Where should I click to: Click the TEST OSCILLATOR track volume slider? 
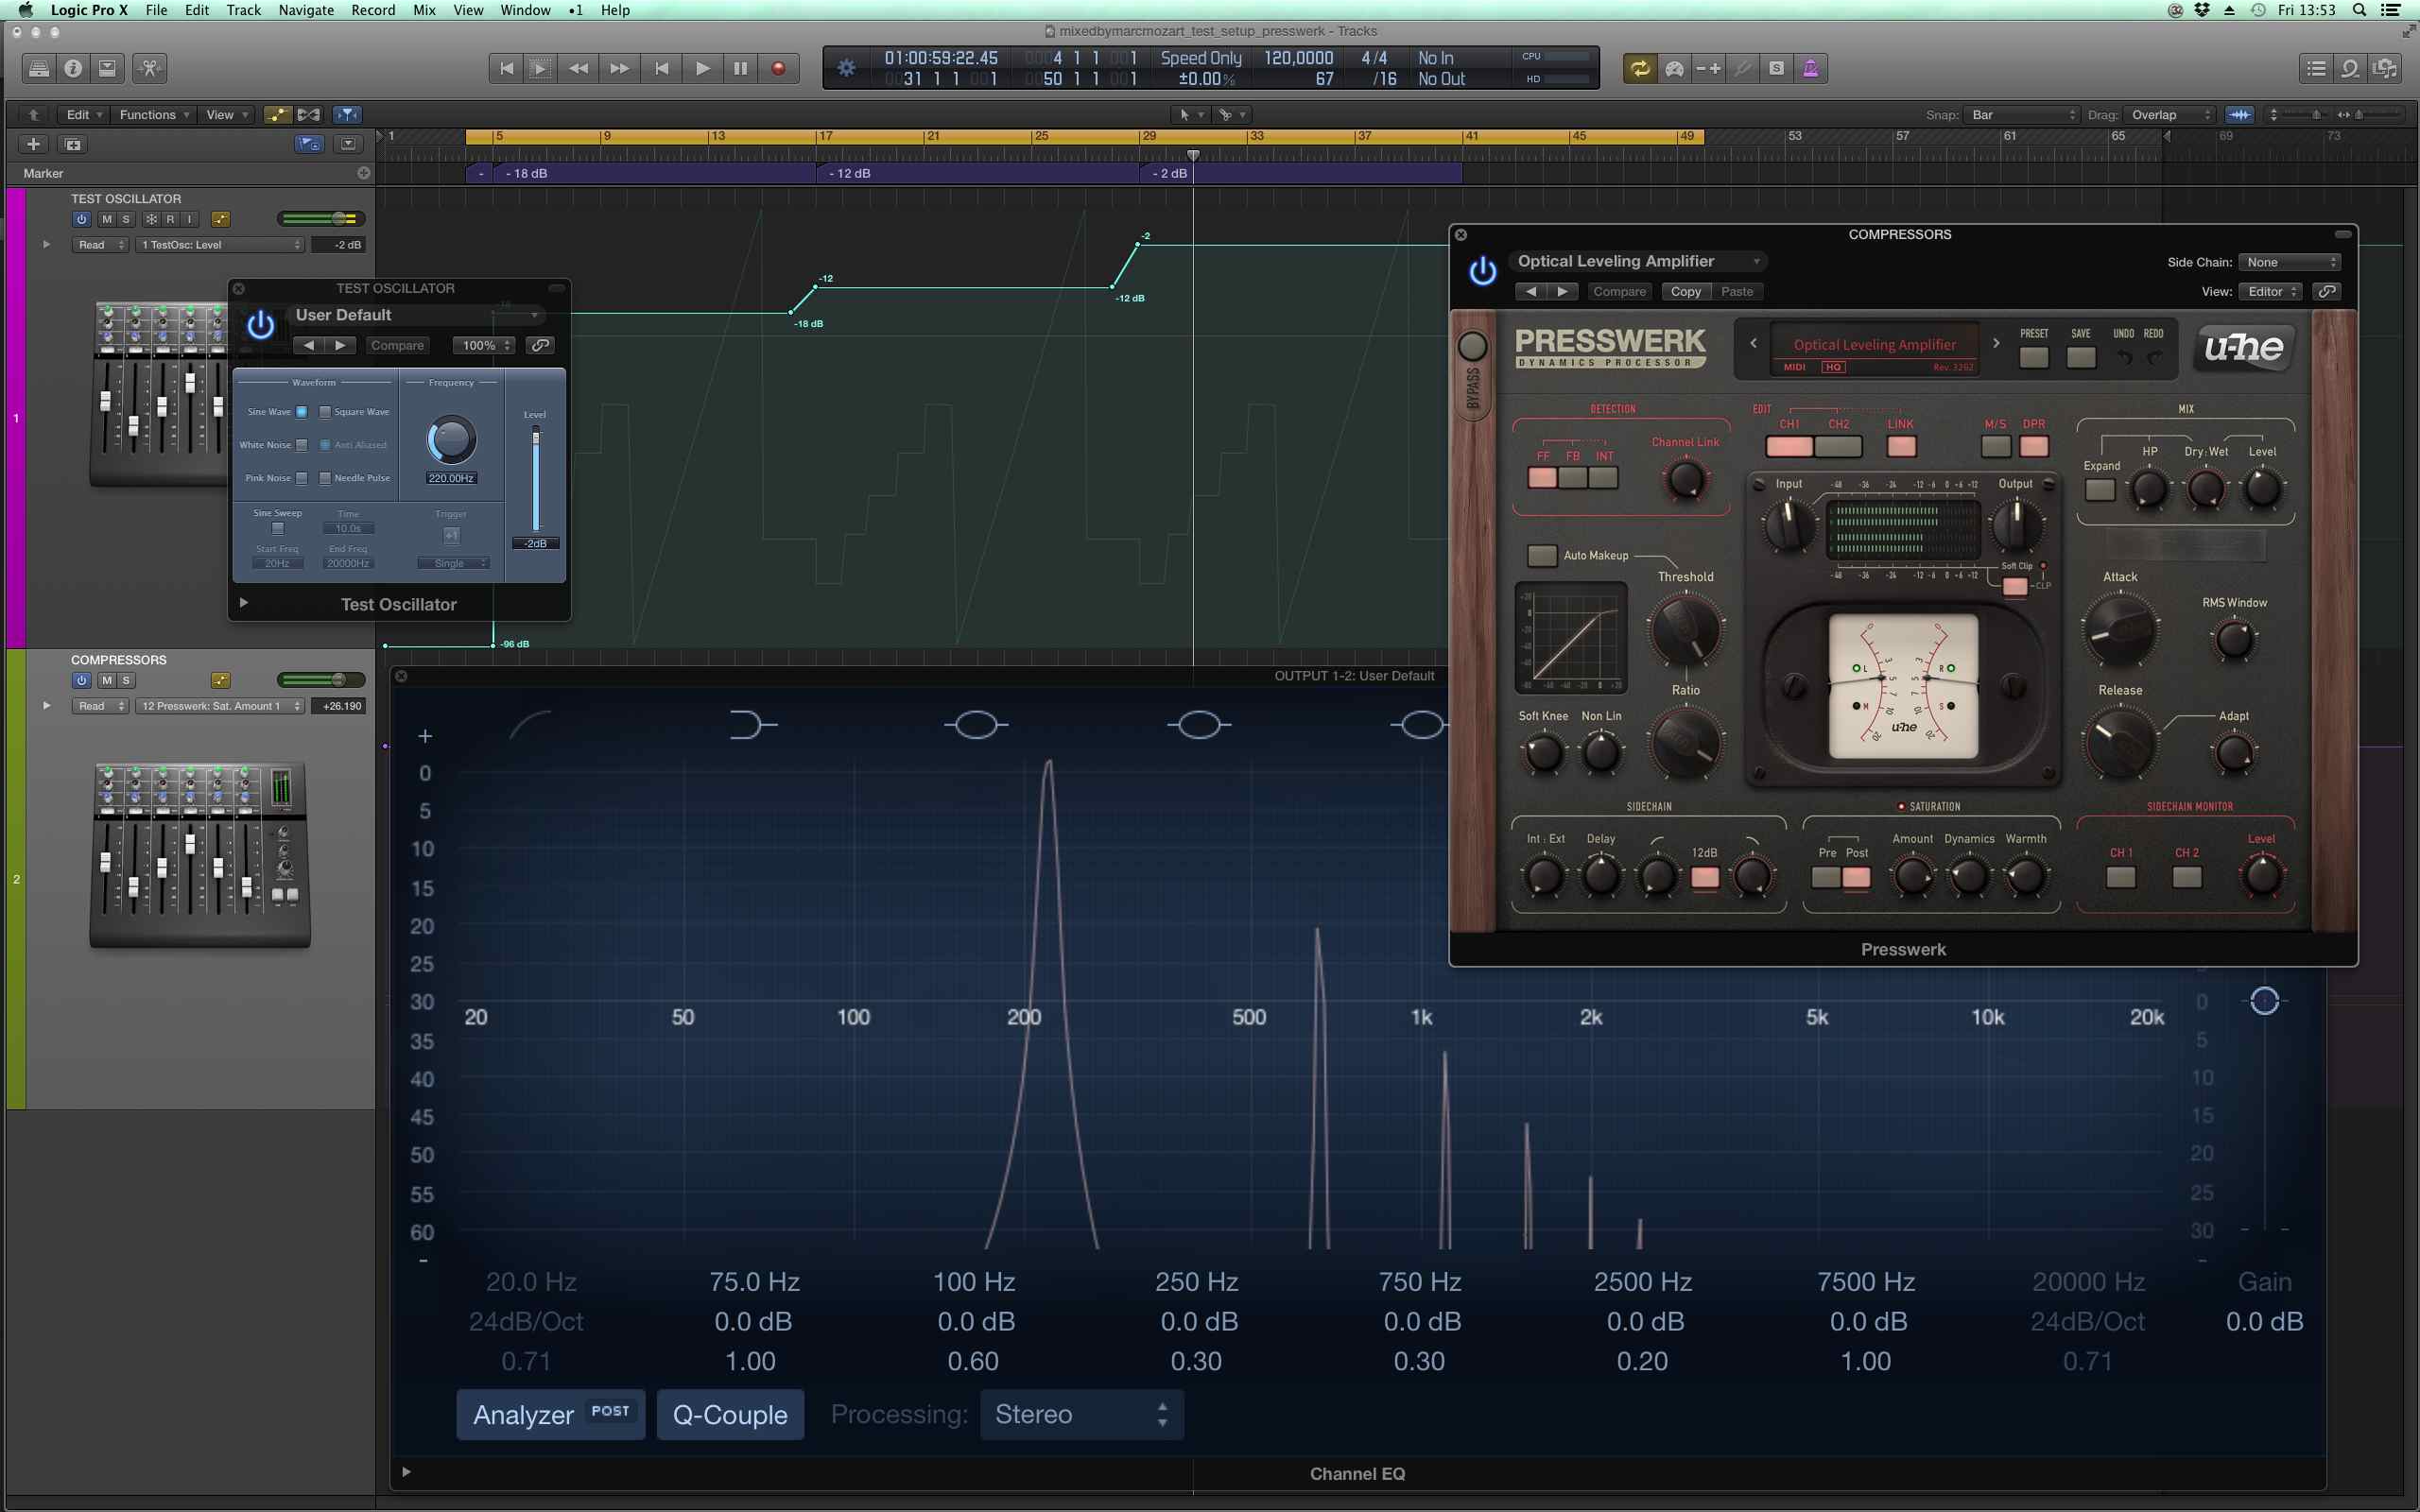click(321, 218)
